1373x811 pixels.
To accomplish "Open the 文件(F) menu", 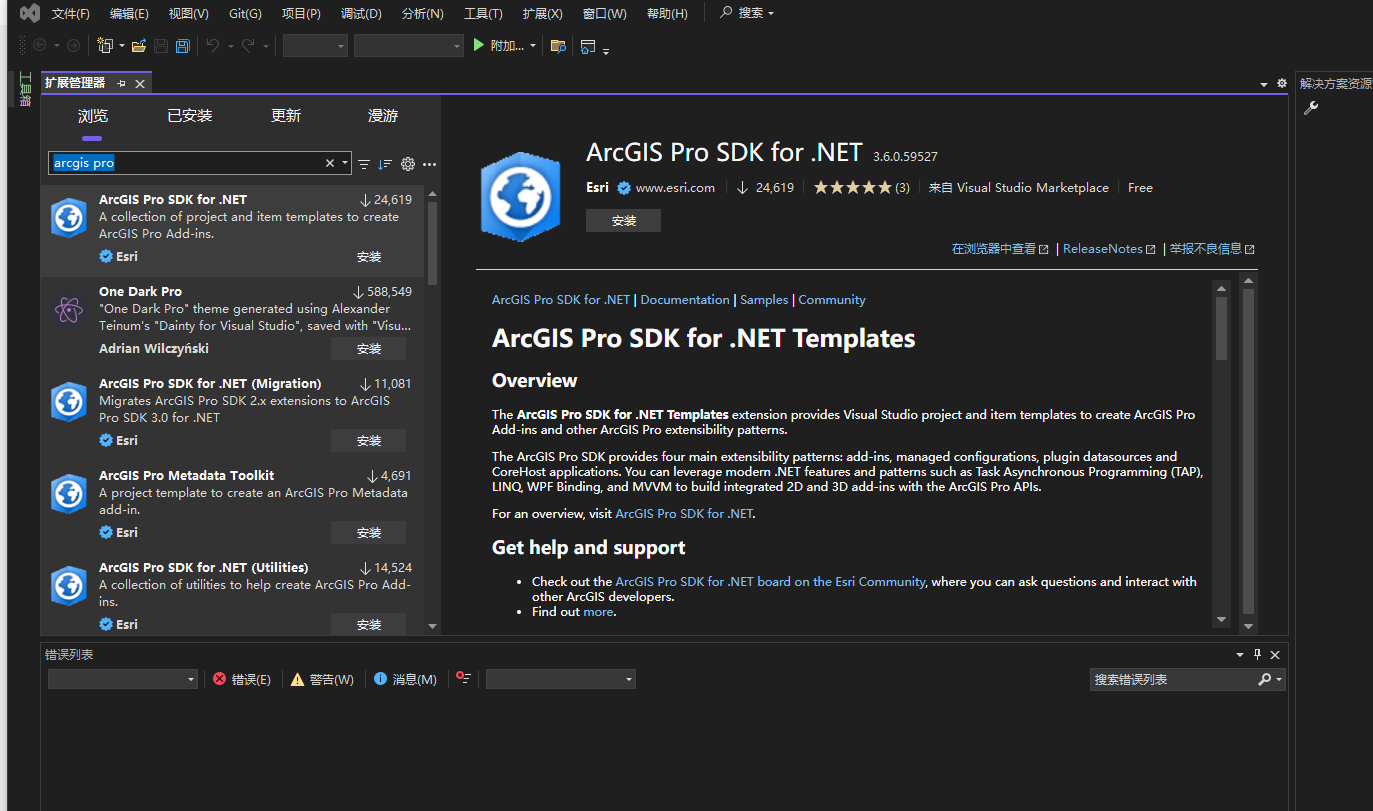I will click(x=71, y=14).
